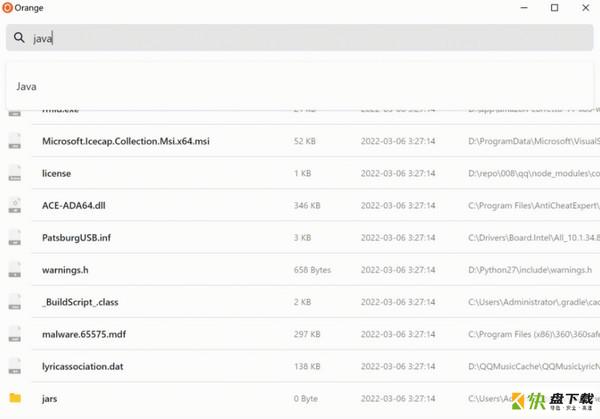
Task: Select the ACE-ADA64.dll file name
Action: 74,205
